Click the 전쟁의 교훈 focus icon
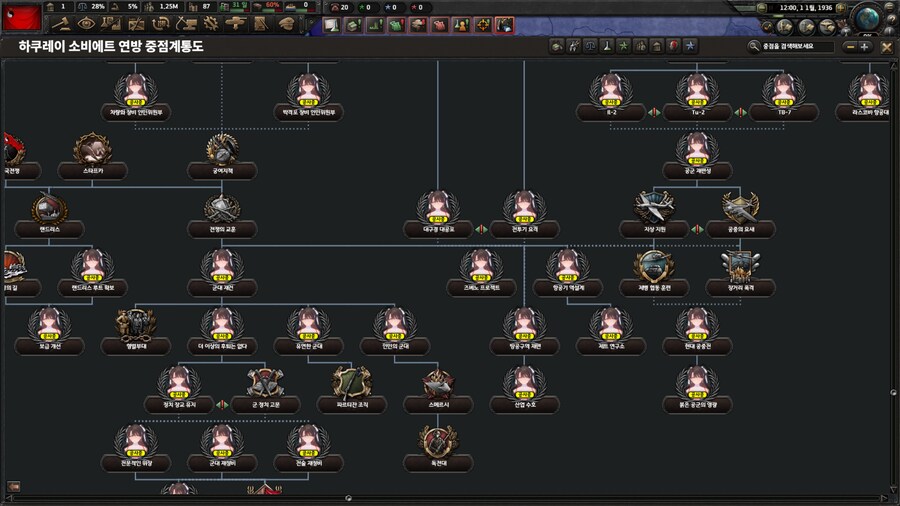The image size is (900, 506). (x=221, y=210)
